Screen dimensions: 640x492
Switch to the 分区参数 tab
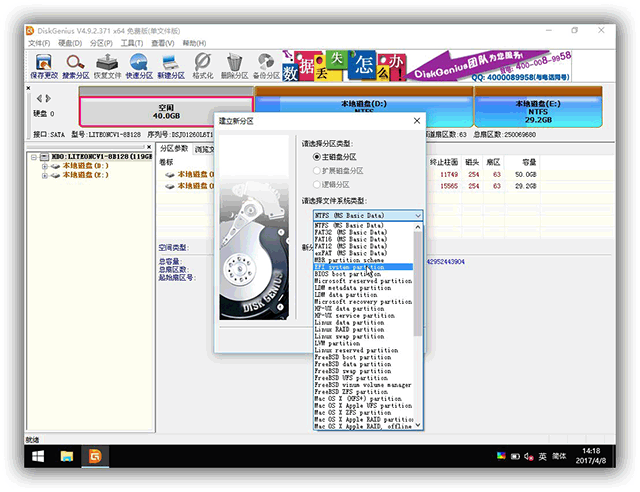coord(174,148)
